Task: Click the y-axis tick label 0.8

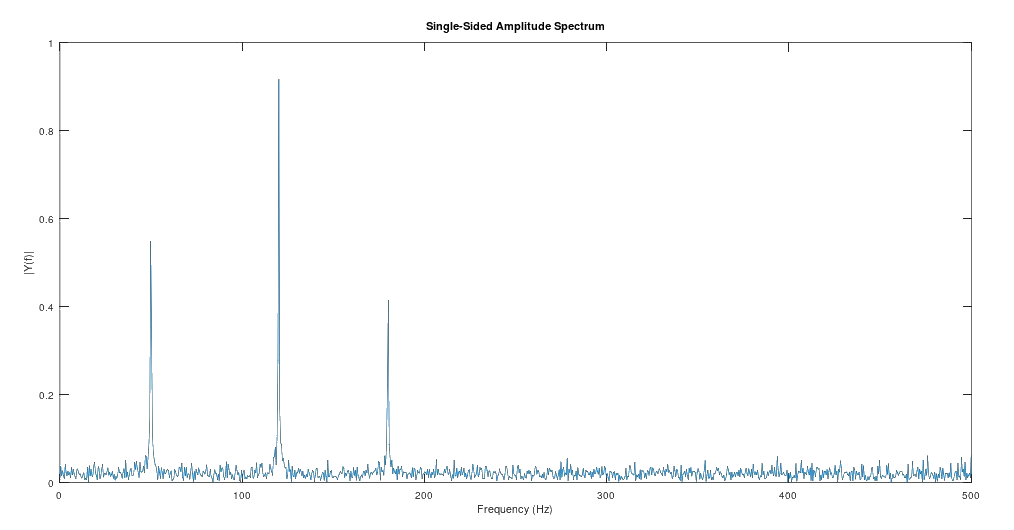Action: pos(47,131)
